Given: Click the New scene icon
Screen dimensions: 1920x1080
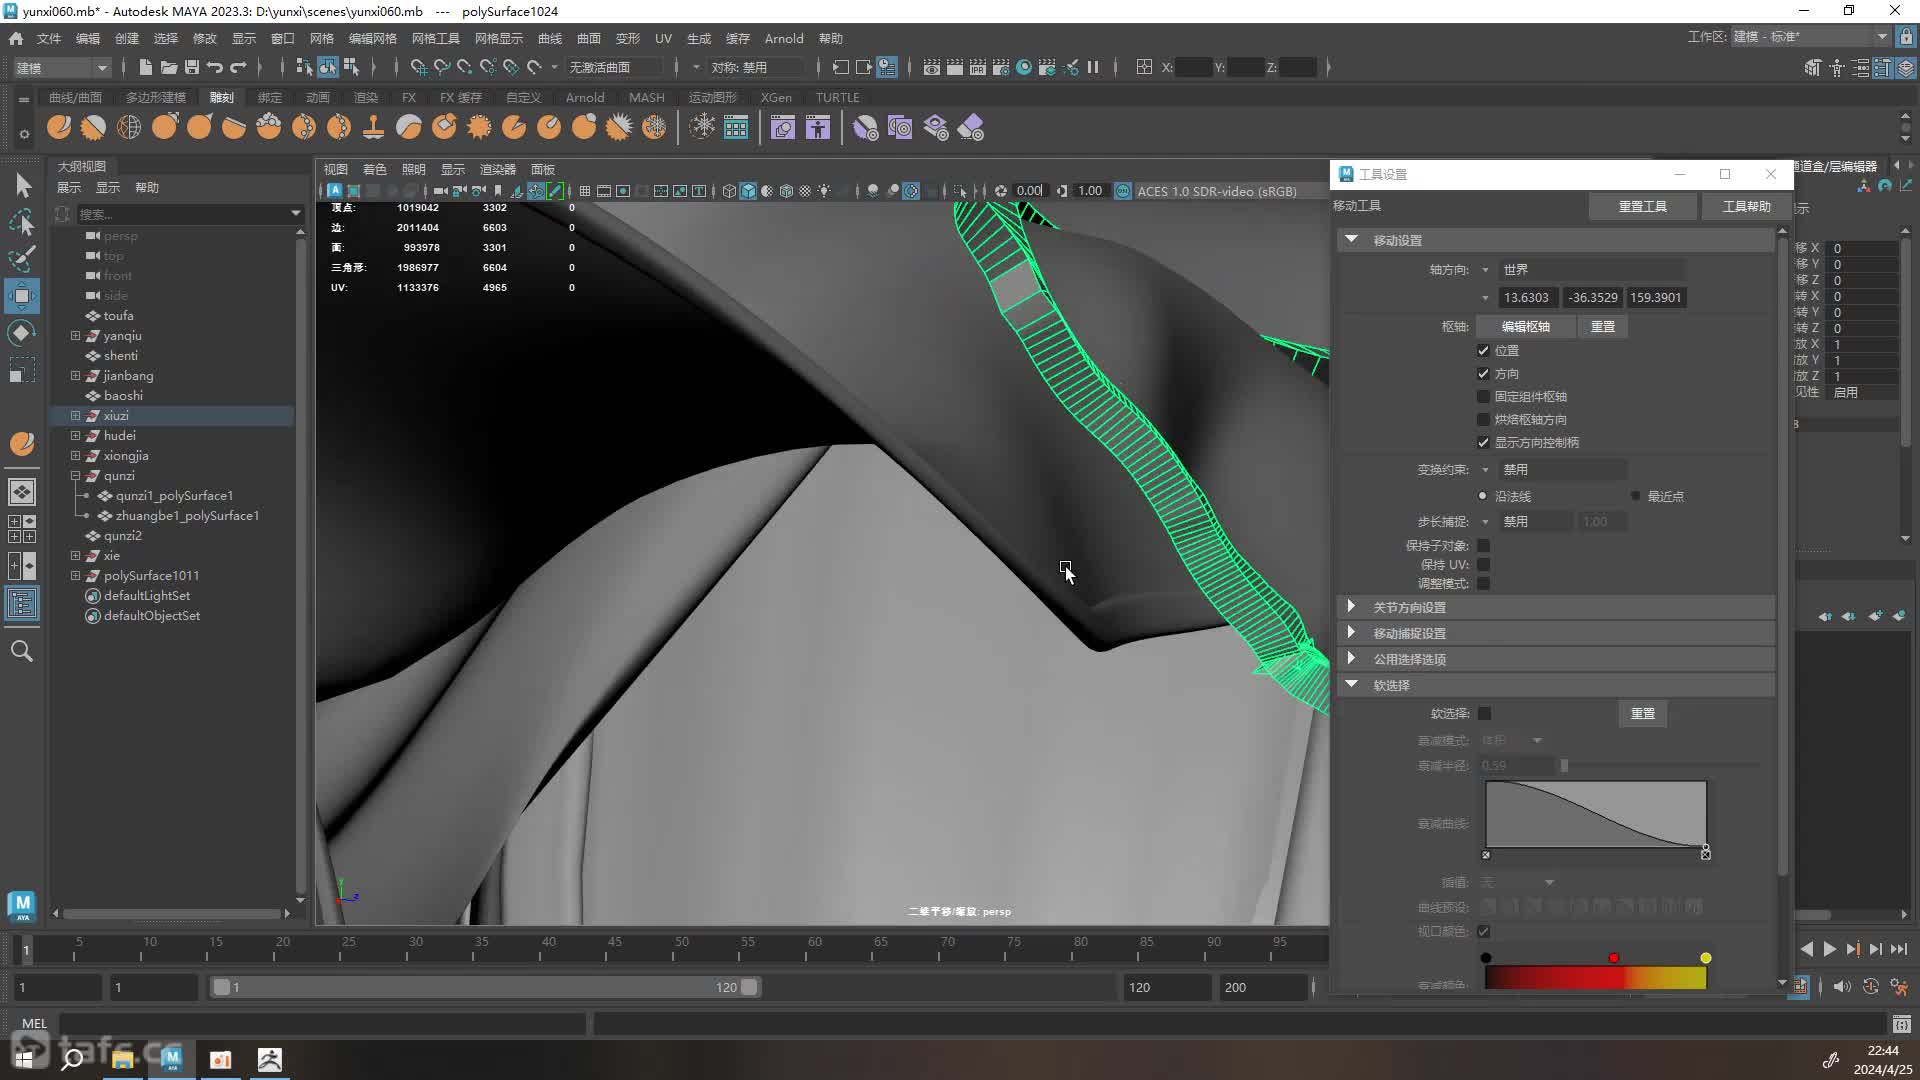Looking at the screenshot, I should point(146,67).
